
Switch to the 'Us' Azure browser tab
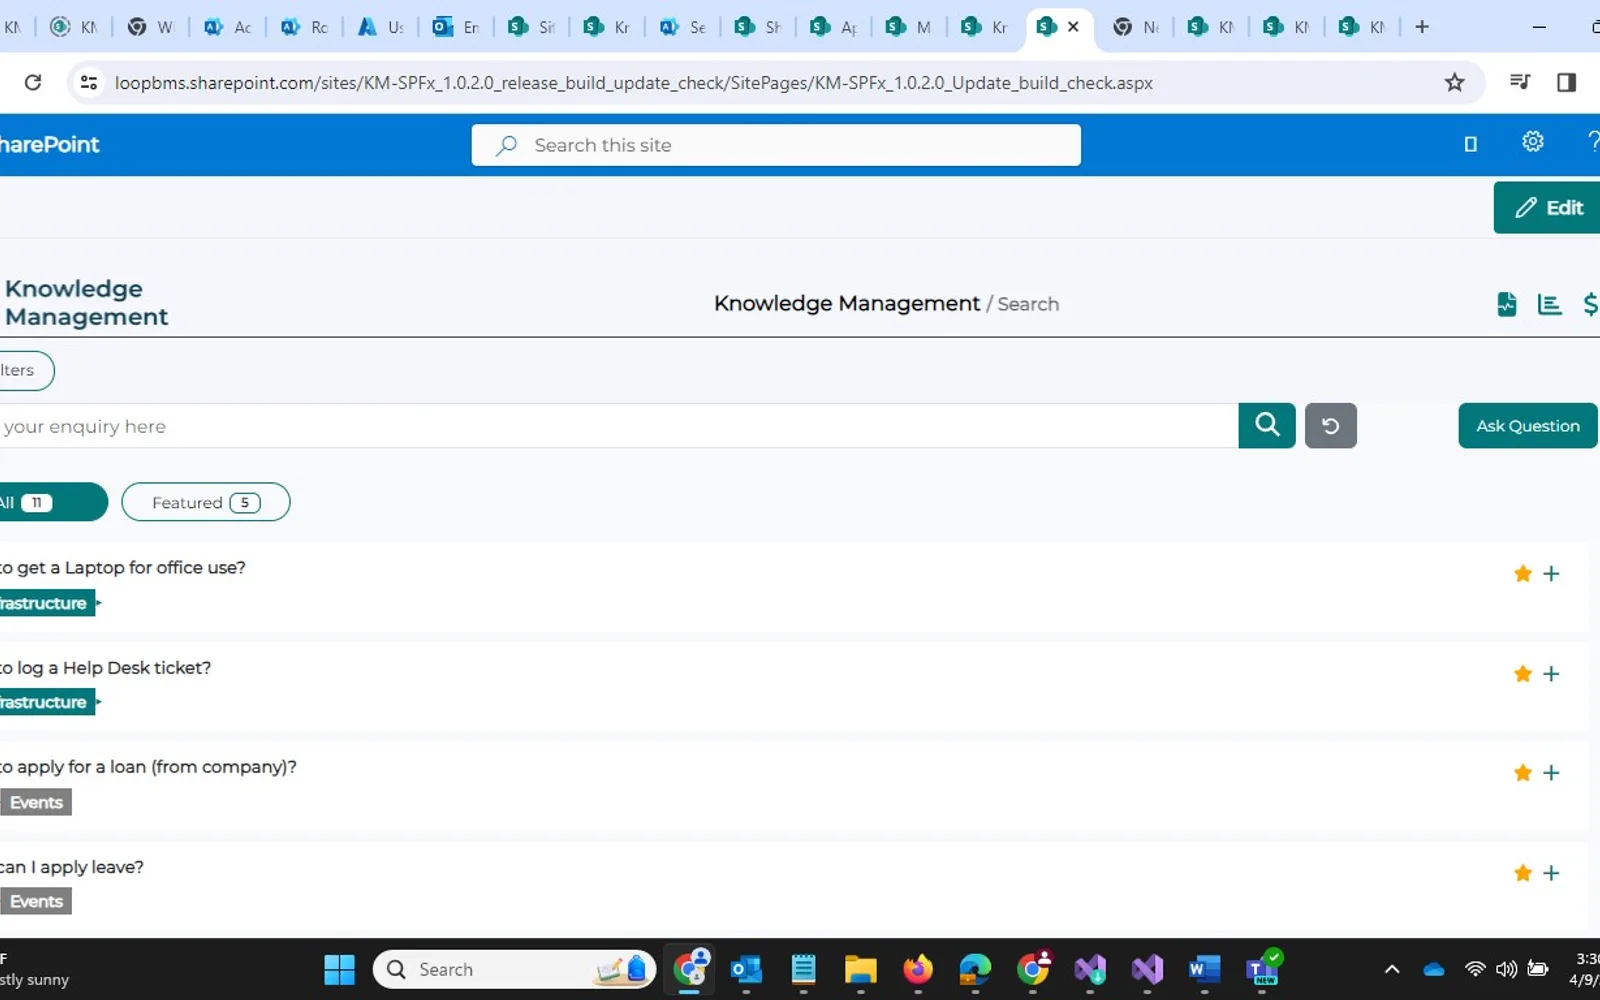[380, 27]
